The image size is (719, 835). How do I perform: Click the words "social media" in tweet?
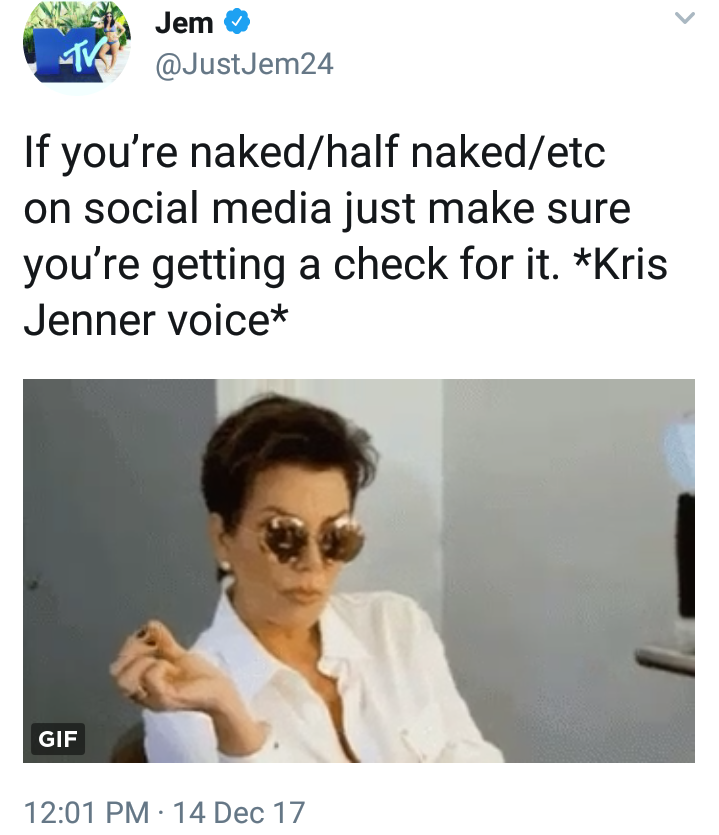point(208,208)
